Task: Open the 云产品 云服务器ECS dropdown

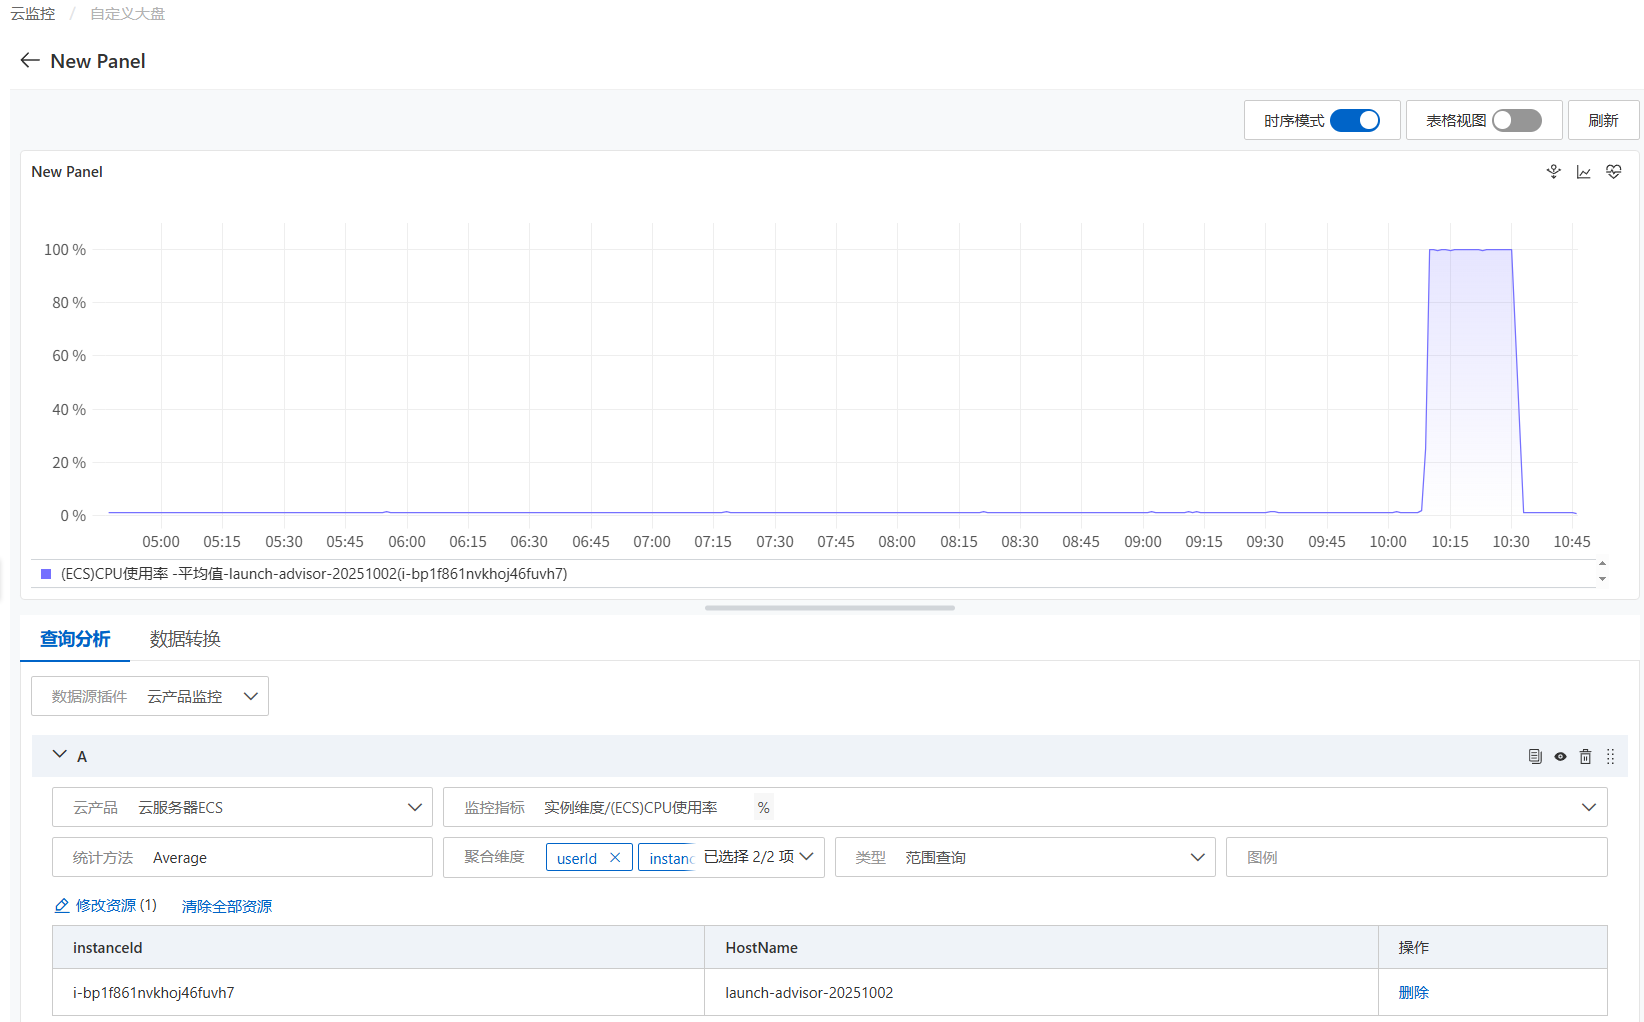Action: (242, 807)
